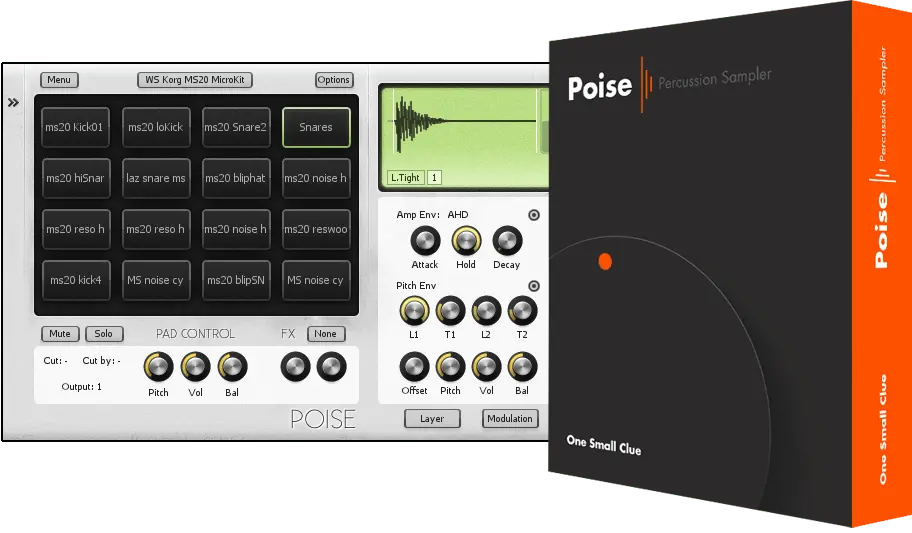This screenshot has width=912, height=533.
Task: Trigger the ms20 Kick01 pad
Action: pos(75,127)
